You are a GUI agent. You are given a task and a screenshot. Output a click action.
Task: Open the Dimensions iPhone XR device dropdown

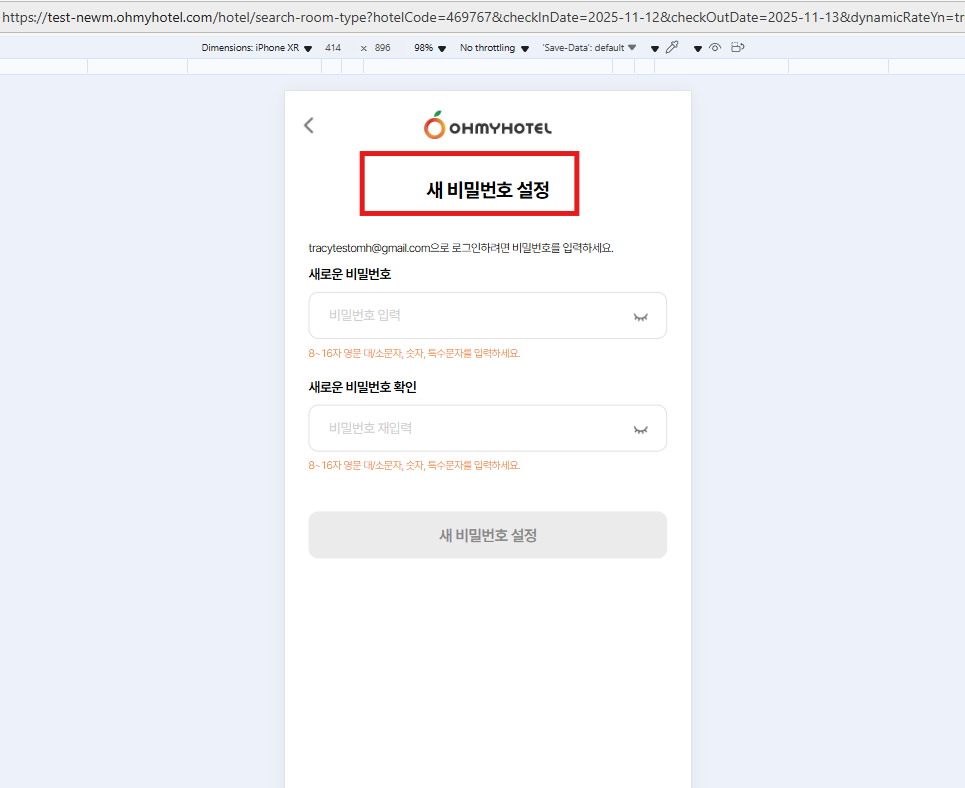(x=257, y=47)
